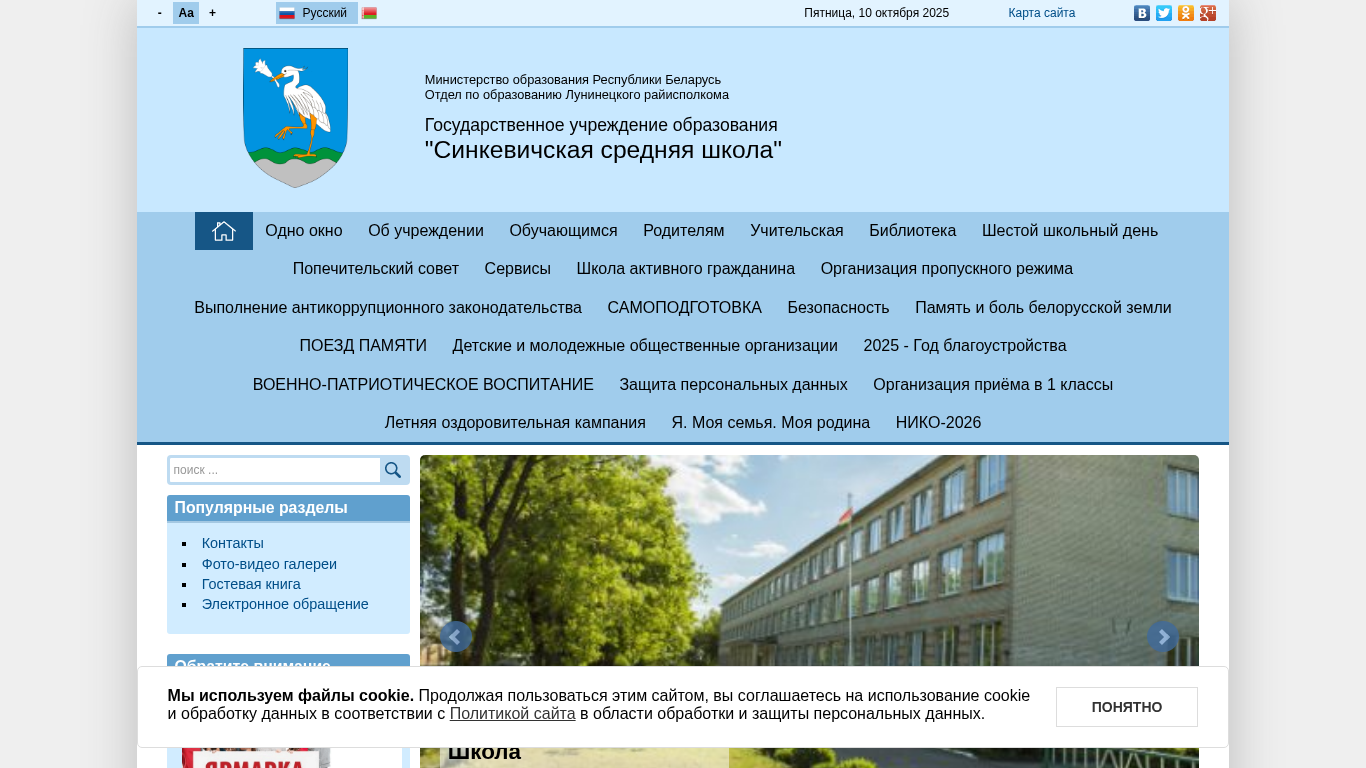Reset font size with the Aa button
The height and width of the screenshot is (768, 1366).
coord(186,13)
